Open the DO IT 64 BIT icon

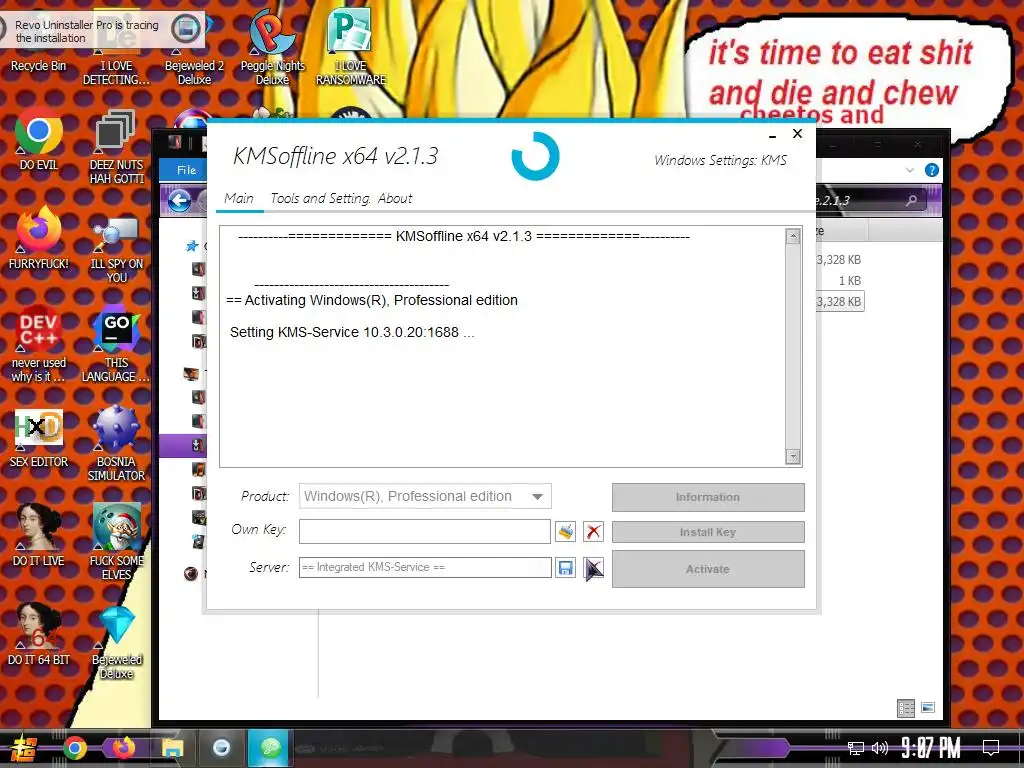pos(39,633)
